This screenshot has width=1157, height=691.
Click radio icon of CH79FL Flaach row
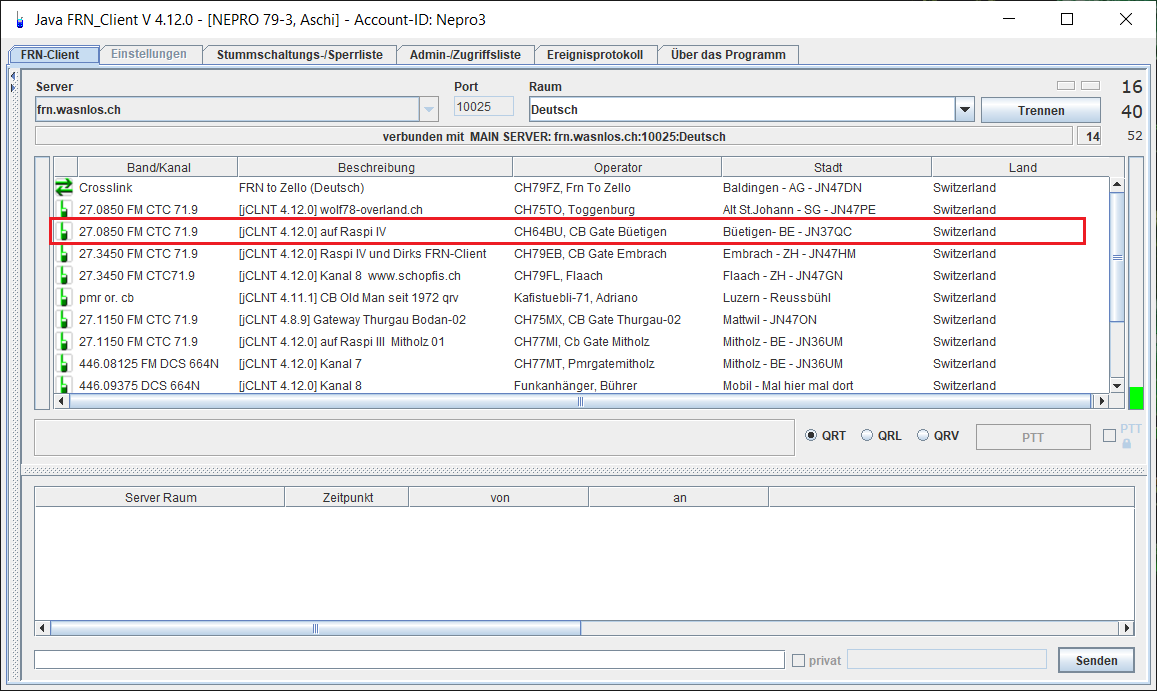tap(64, 276)
